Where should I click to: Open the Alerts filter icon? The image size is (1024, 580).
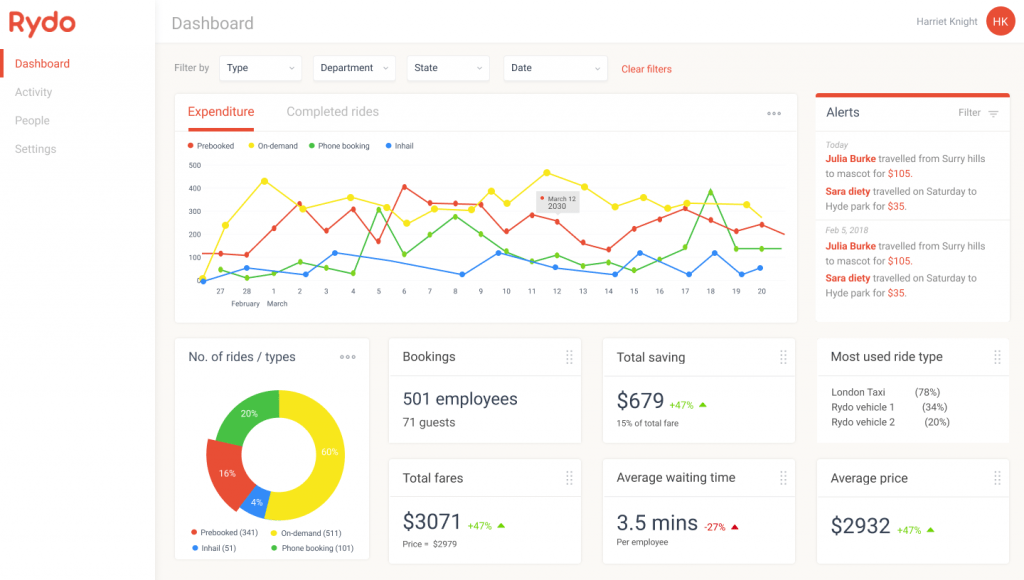pos(993,113)
